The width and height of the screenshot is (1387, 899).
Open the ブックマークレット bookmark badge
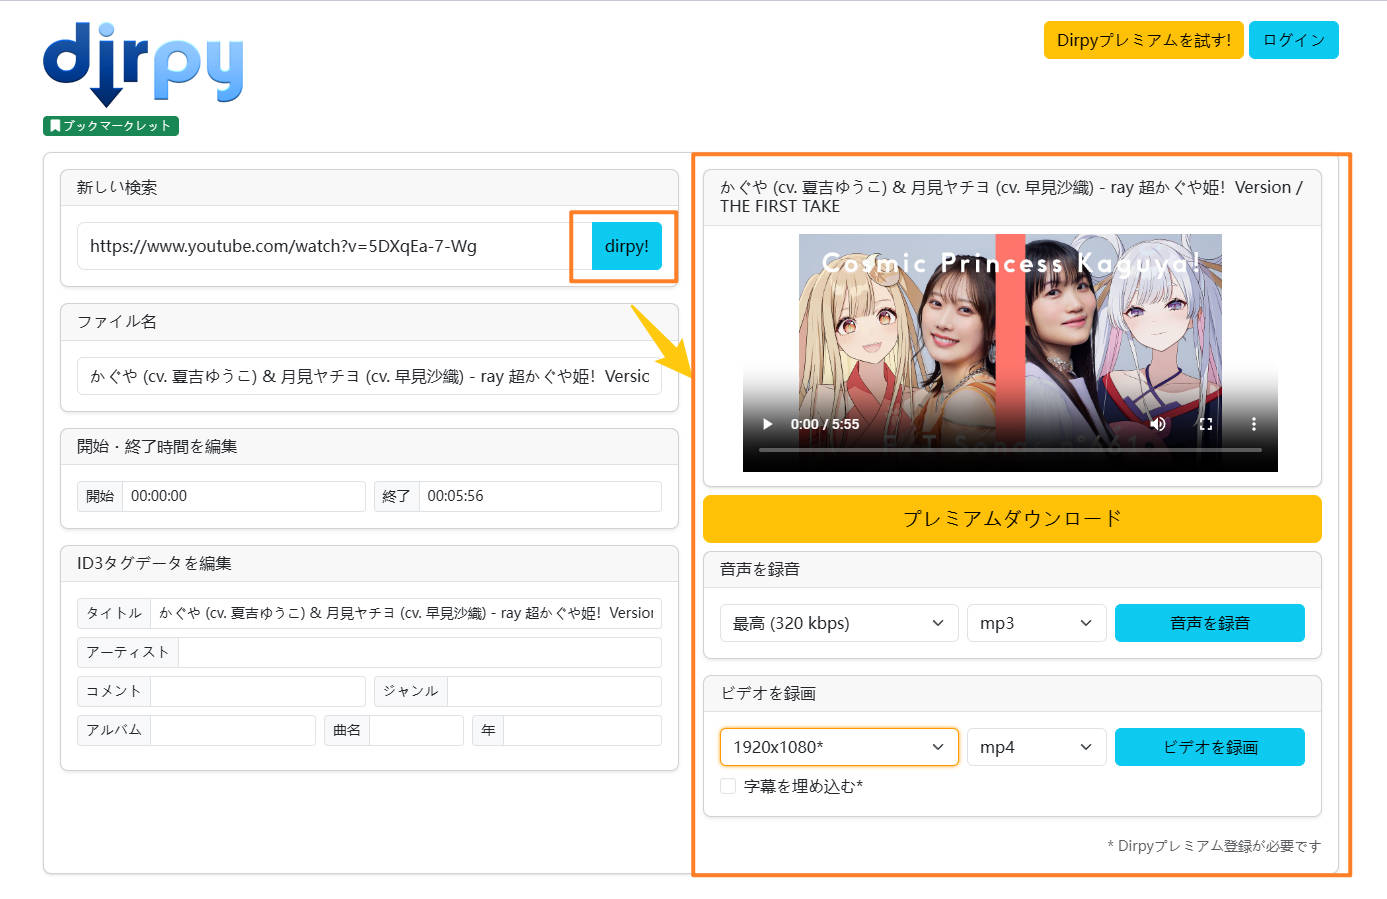click(111, 126)
